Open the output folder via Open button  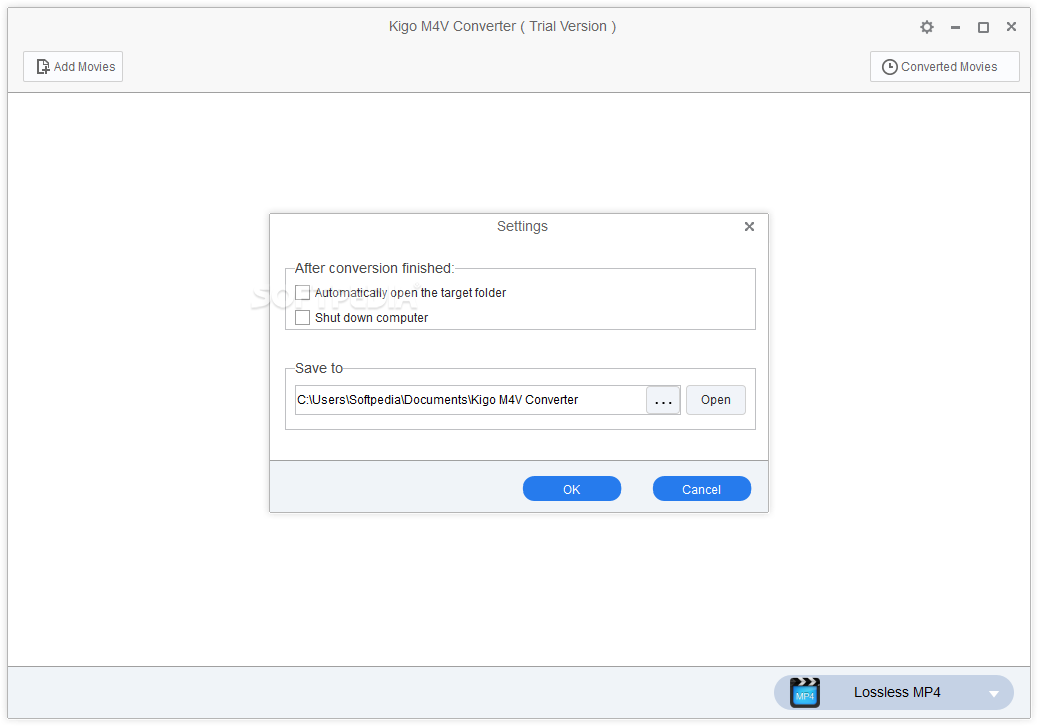pyautogui.click(x=716, y=400)
